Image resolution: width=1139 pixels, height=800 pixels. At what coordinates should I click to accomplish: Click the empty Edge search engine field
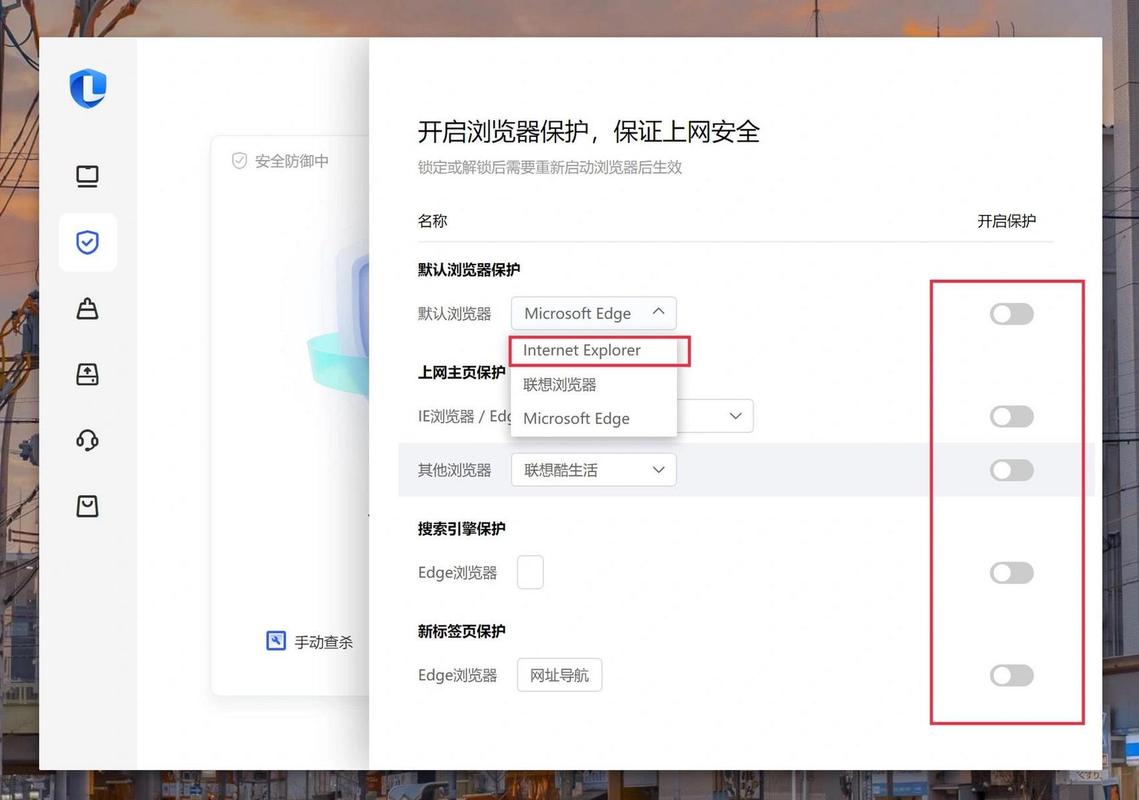click(530, 573)
